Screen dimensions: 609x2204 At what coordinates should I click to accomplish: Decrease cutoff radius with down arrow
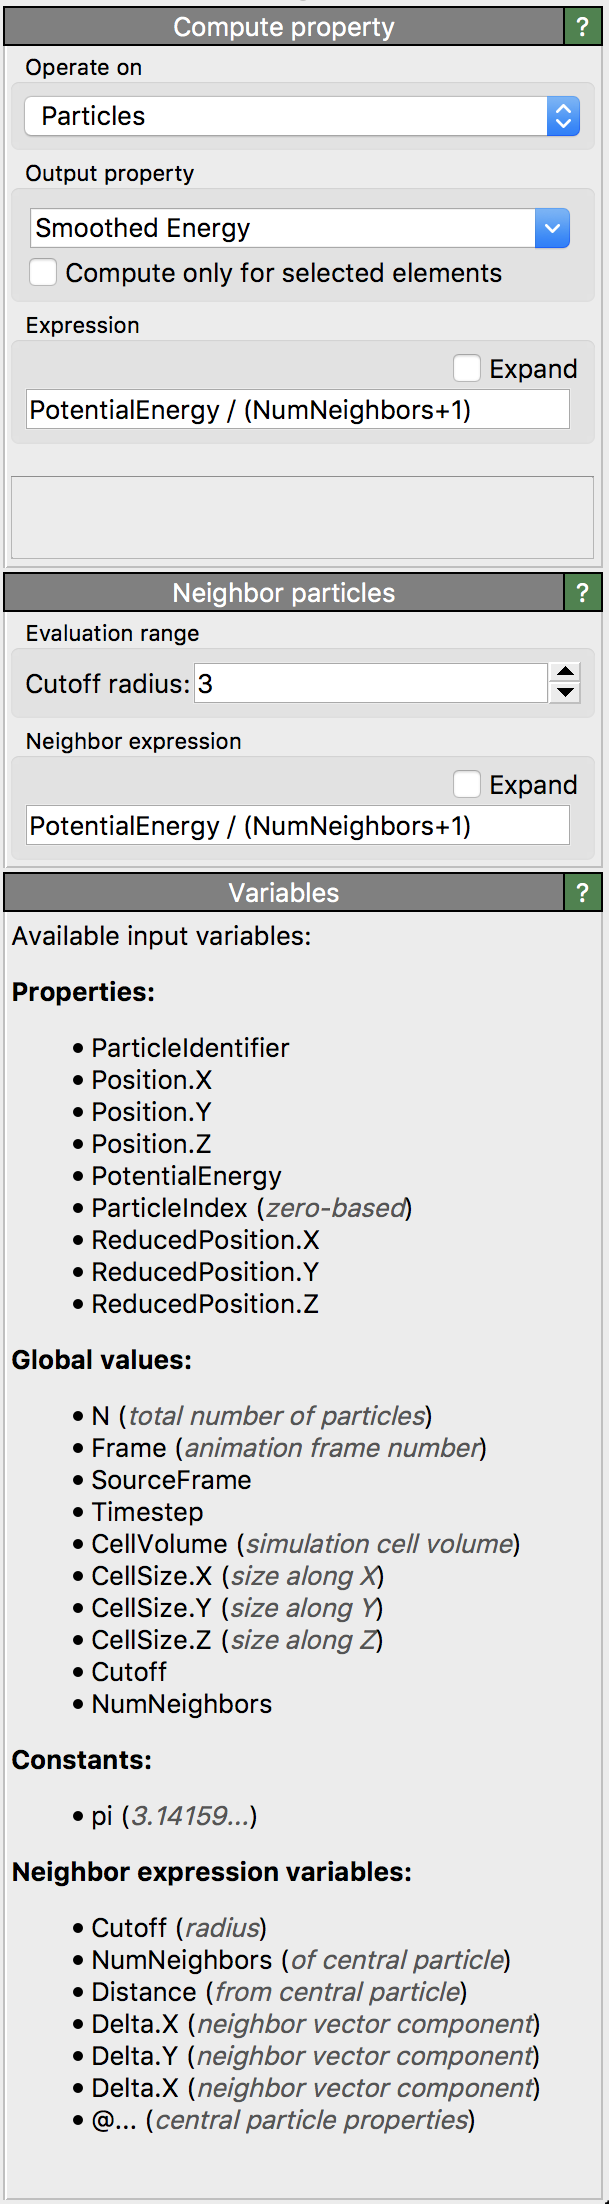coord(565,693)
